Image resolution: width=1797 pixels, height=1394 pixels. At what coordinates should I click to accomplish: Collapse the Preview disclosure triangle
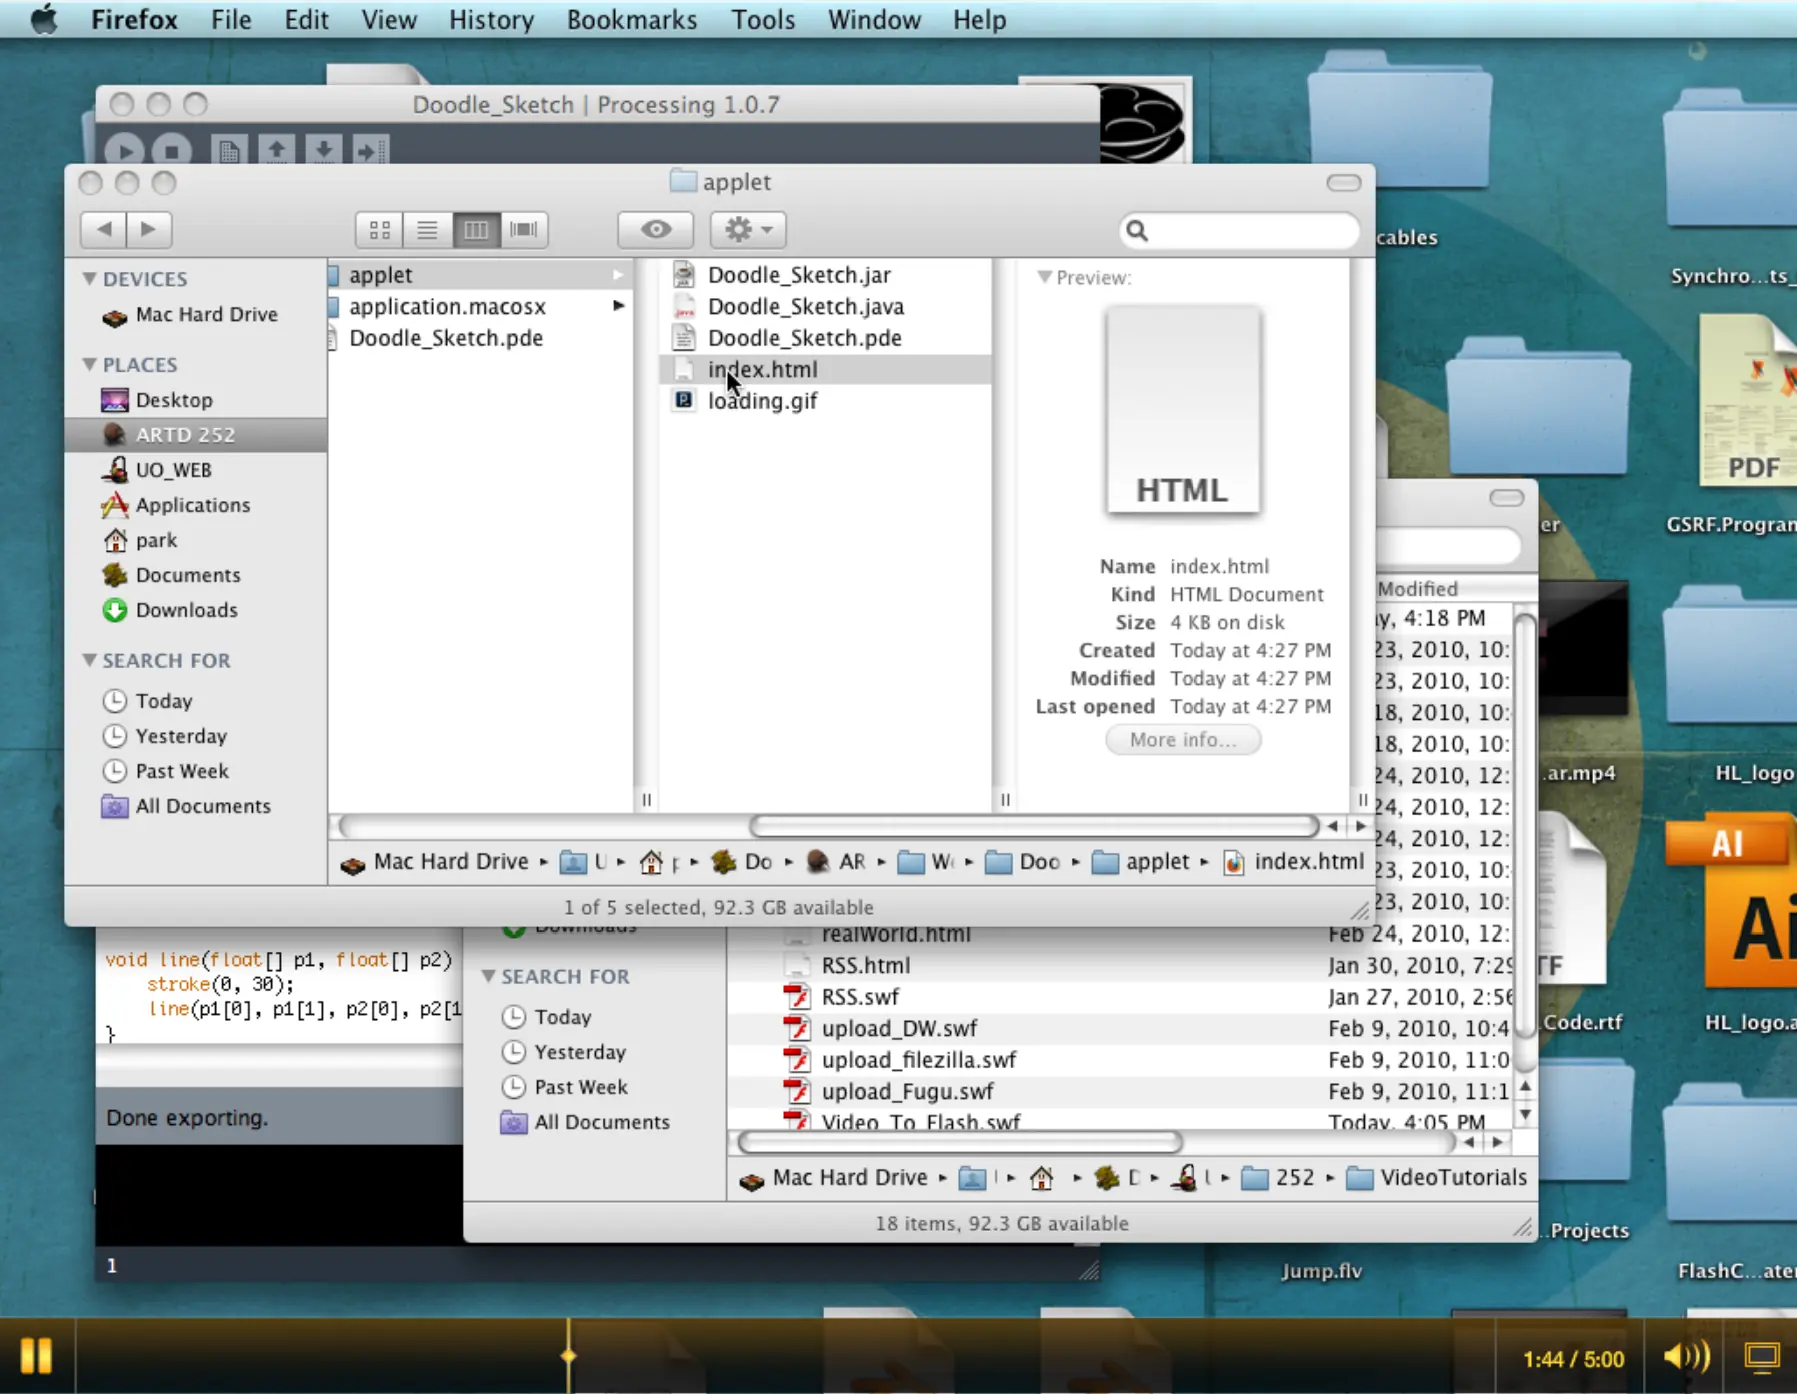click(x=1044, y=277)
